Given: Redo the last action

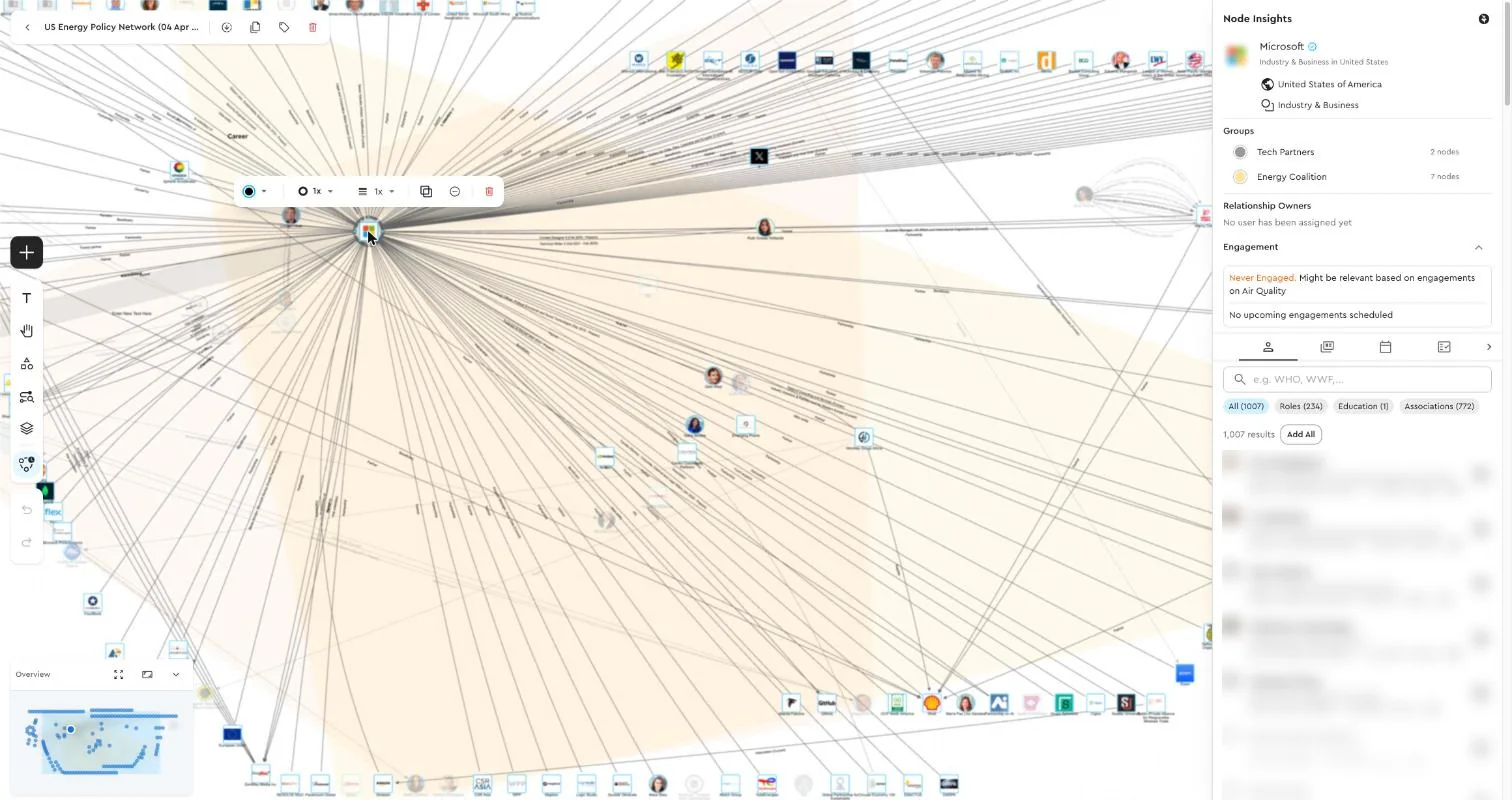Looking at the screenshot, I should coord(27,542).
